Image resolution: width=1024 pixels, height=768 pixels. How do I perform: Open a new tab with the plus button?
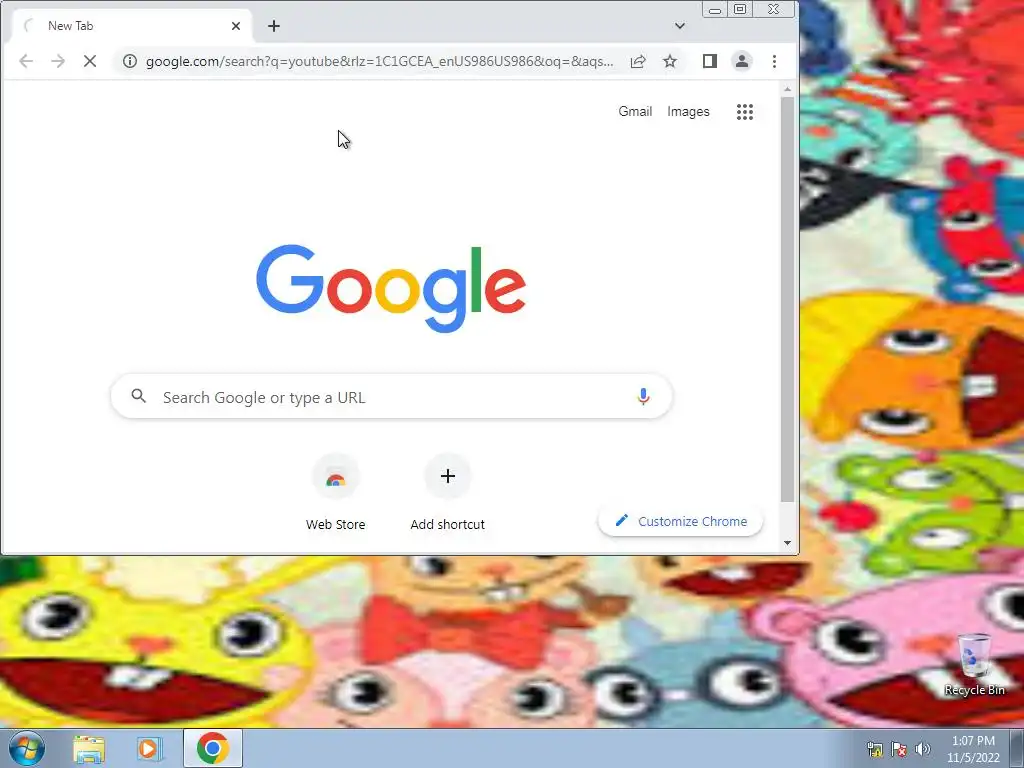coord(274,26)
